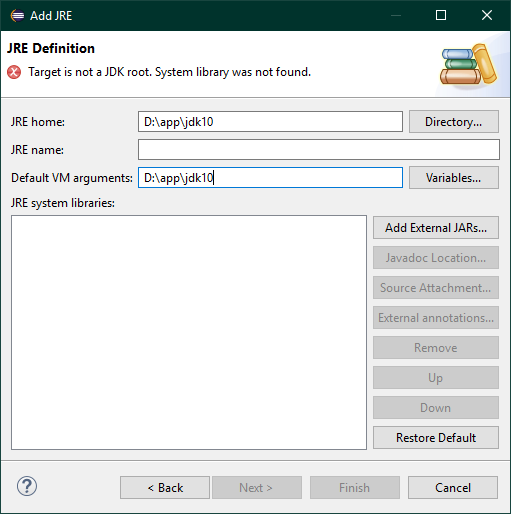
Task: Click the Eclipse logo in title bar
Action: tap(17, 16)
